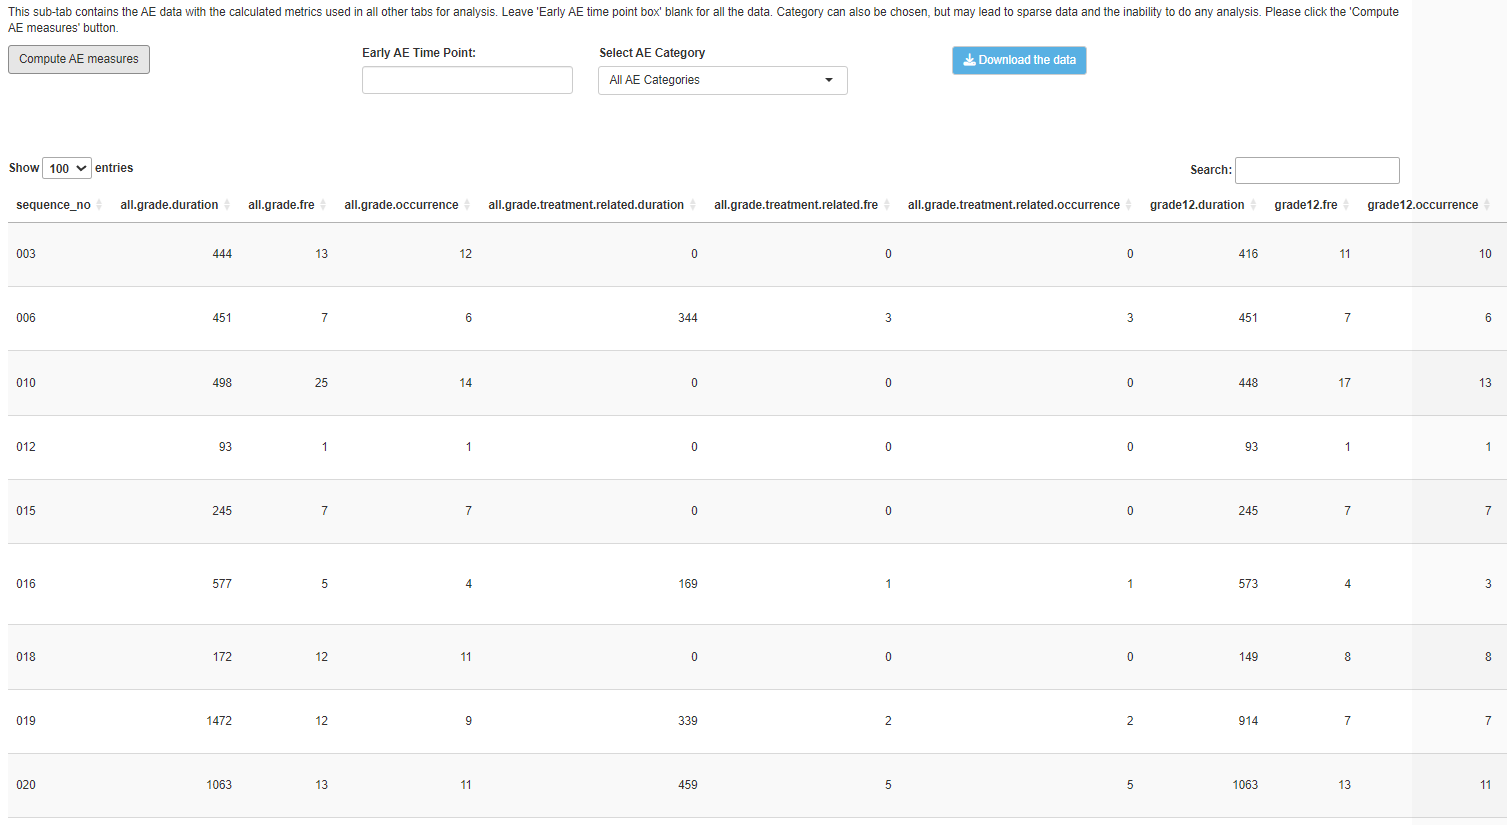Click the Download the data button

(1018, 61)
